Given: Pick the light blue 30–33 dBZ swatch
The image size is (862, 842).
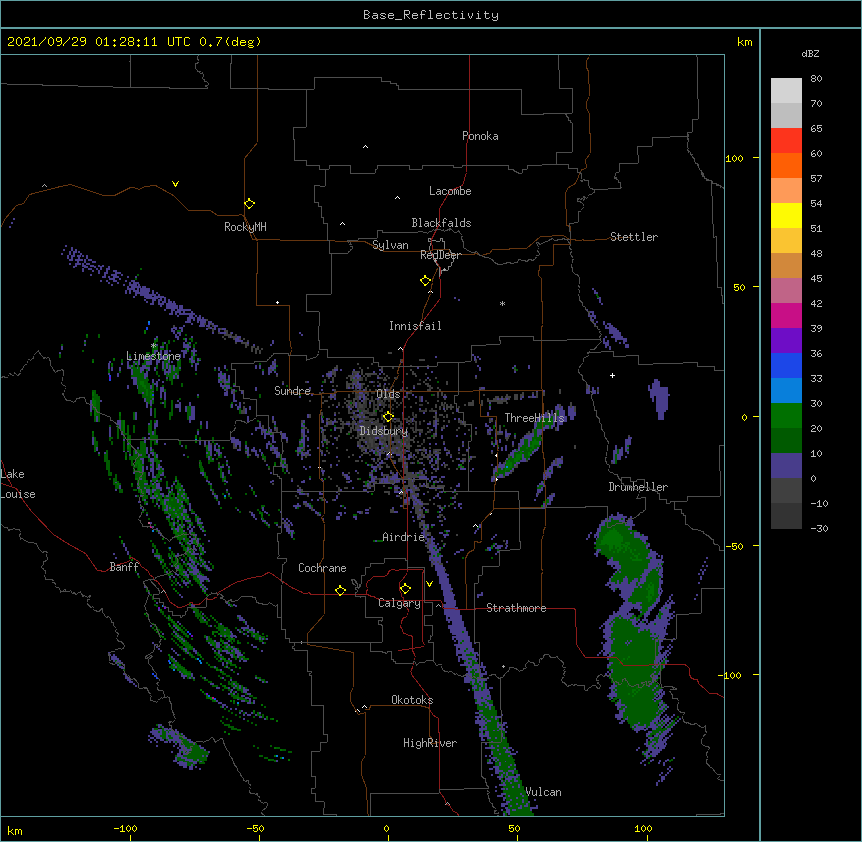Looking at the screenshot, I should 786,391.
